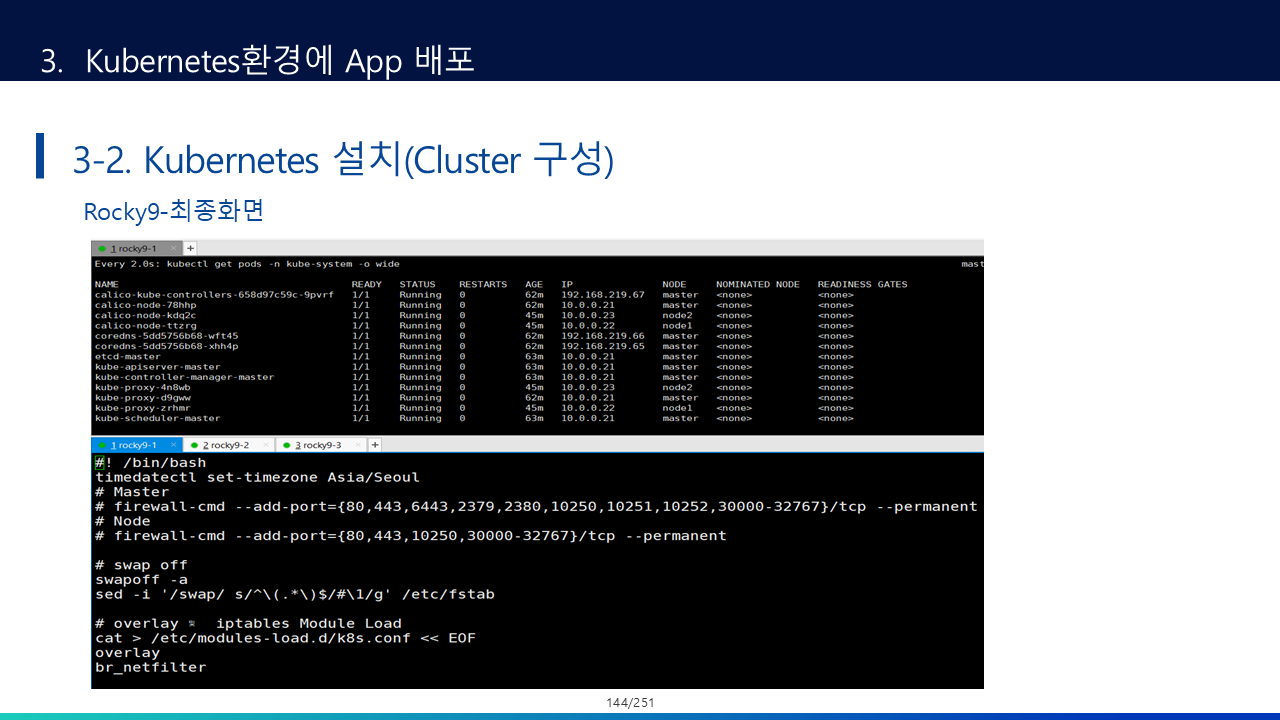Click the page number 144/251
Screen dimensions: 1280x720
pos(630,703)
